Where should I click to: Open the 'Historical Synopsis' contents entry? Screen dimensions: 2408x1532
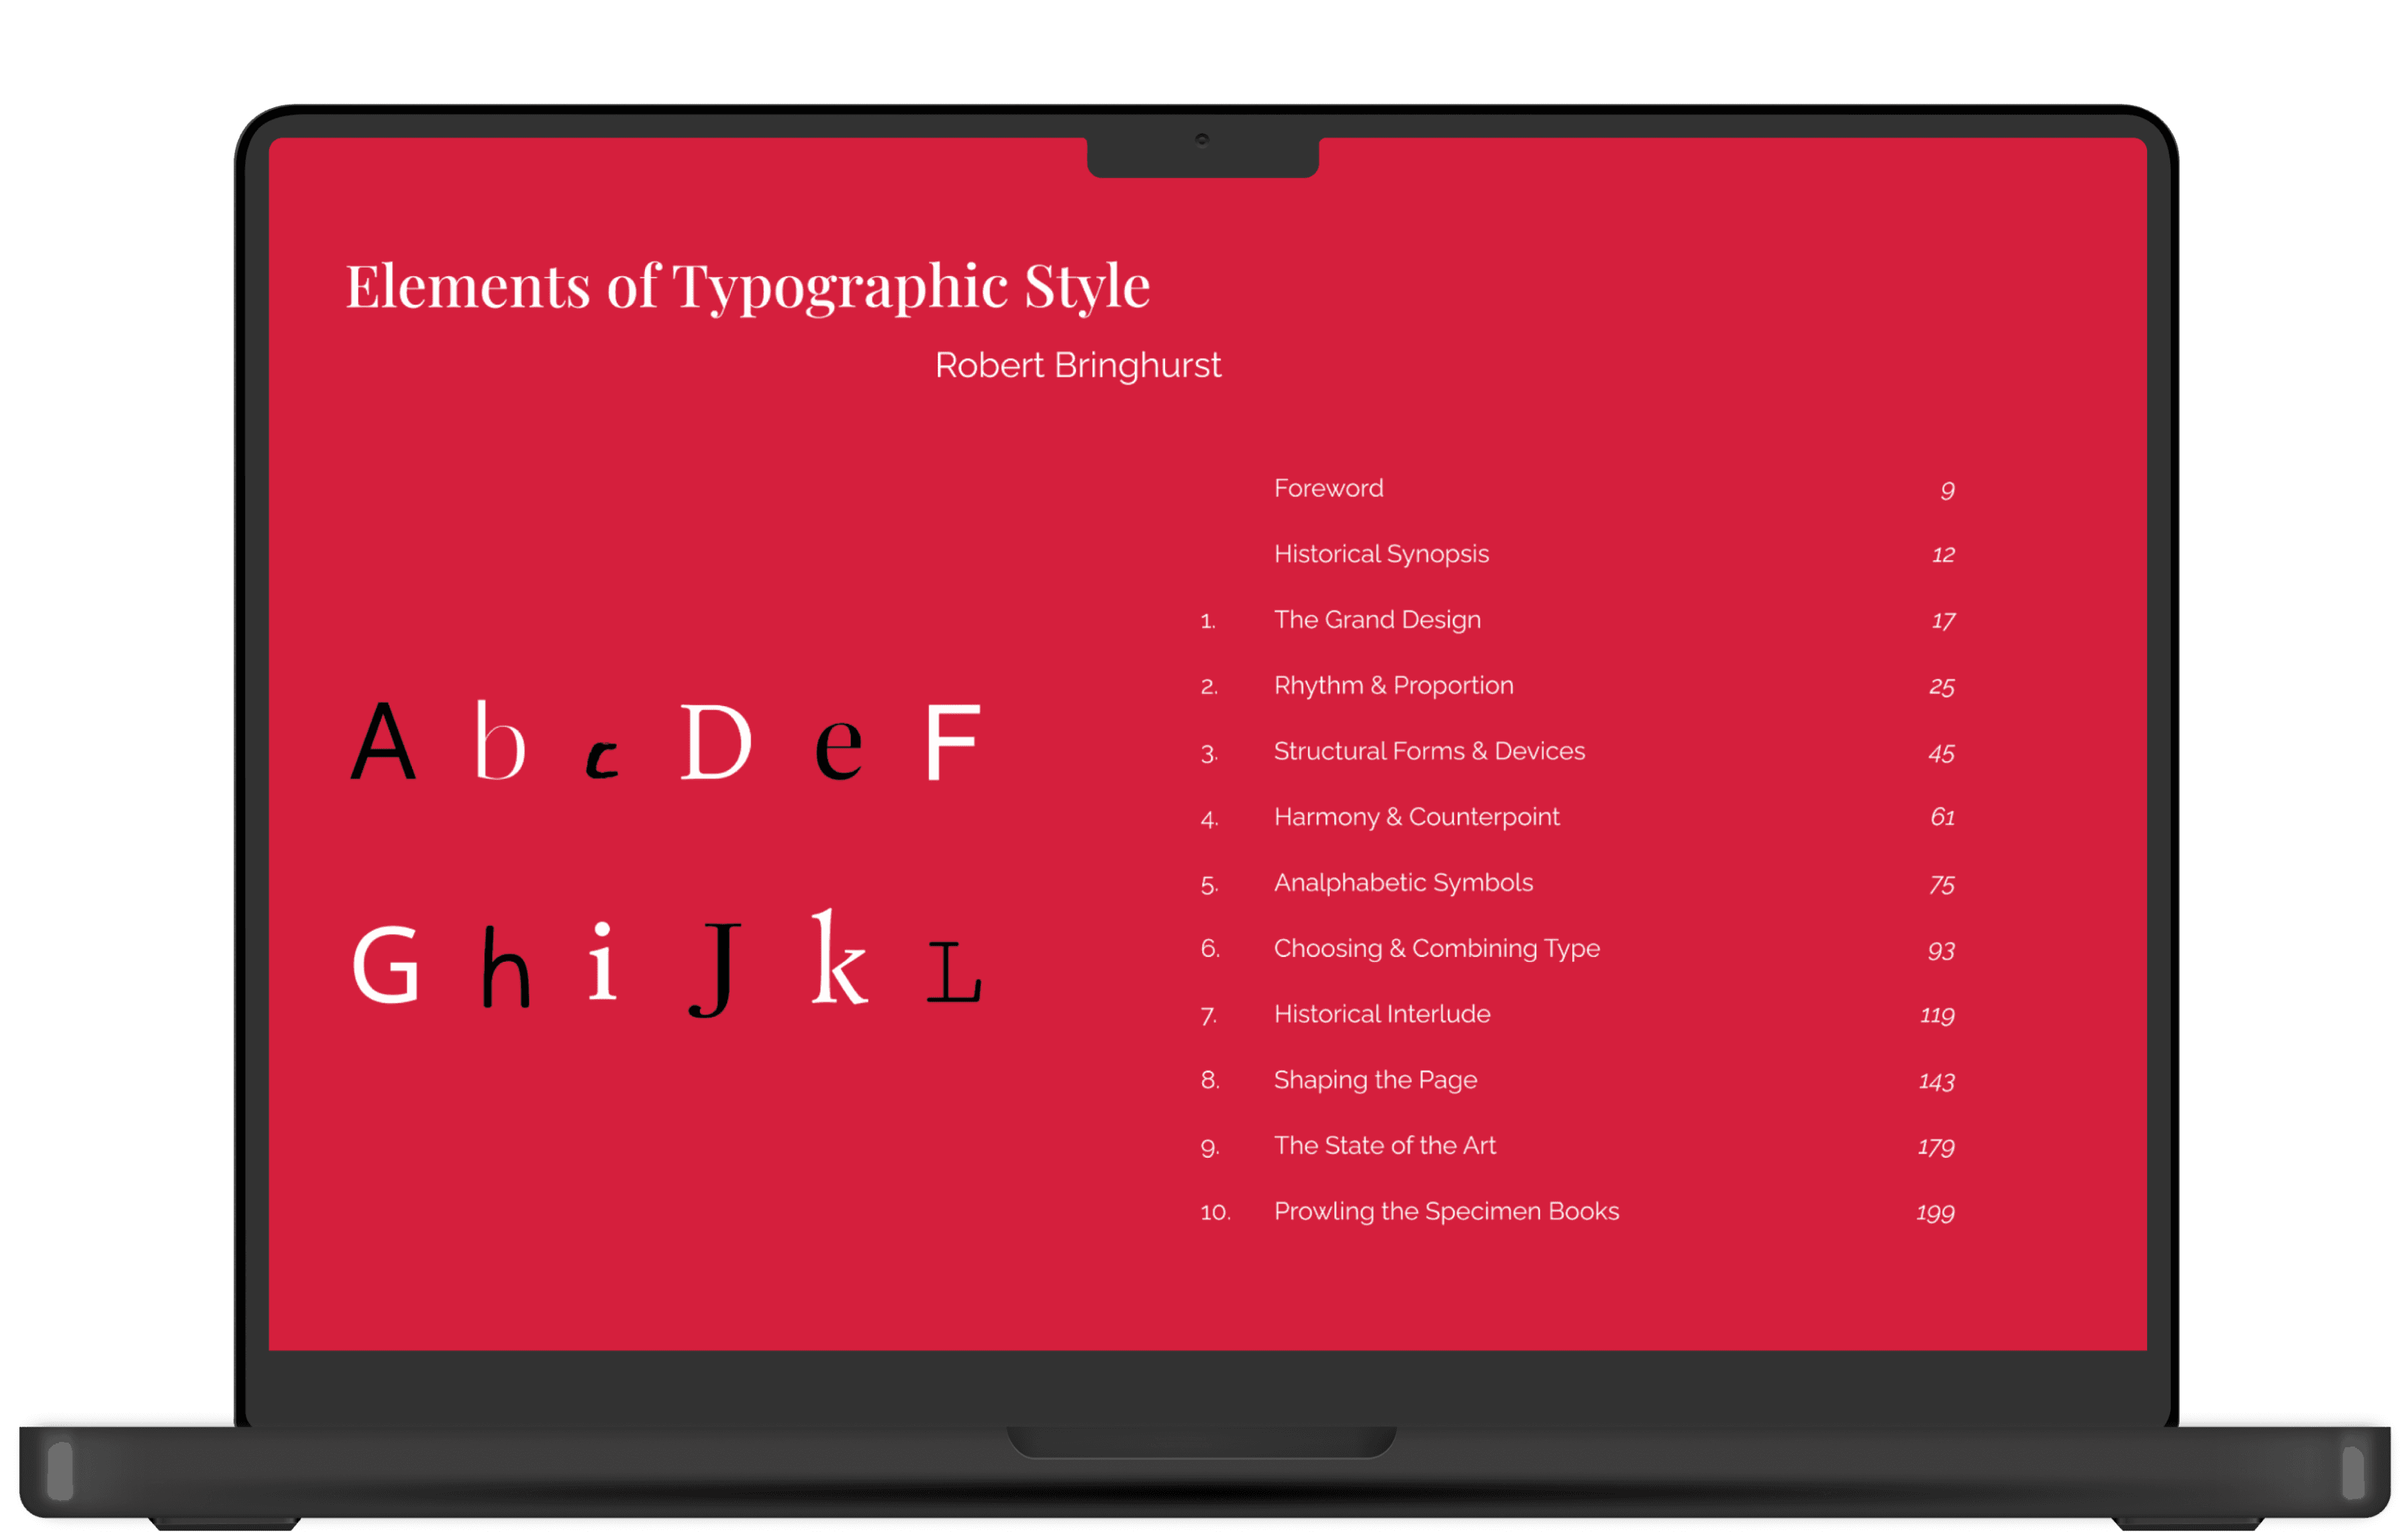click(1381, 554)
